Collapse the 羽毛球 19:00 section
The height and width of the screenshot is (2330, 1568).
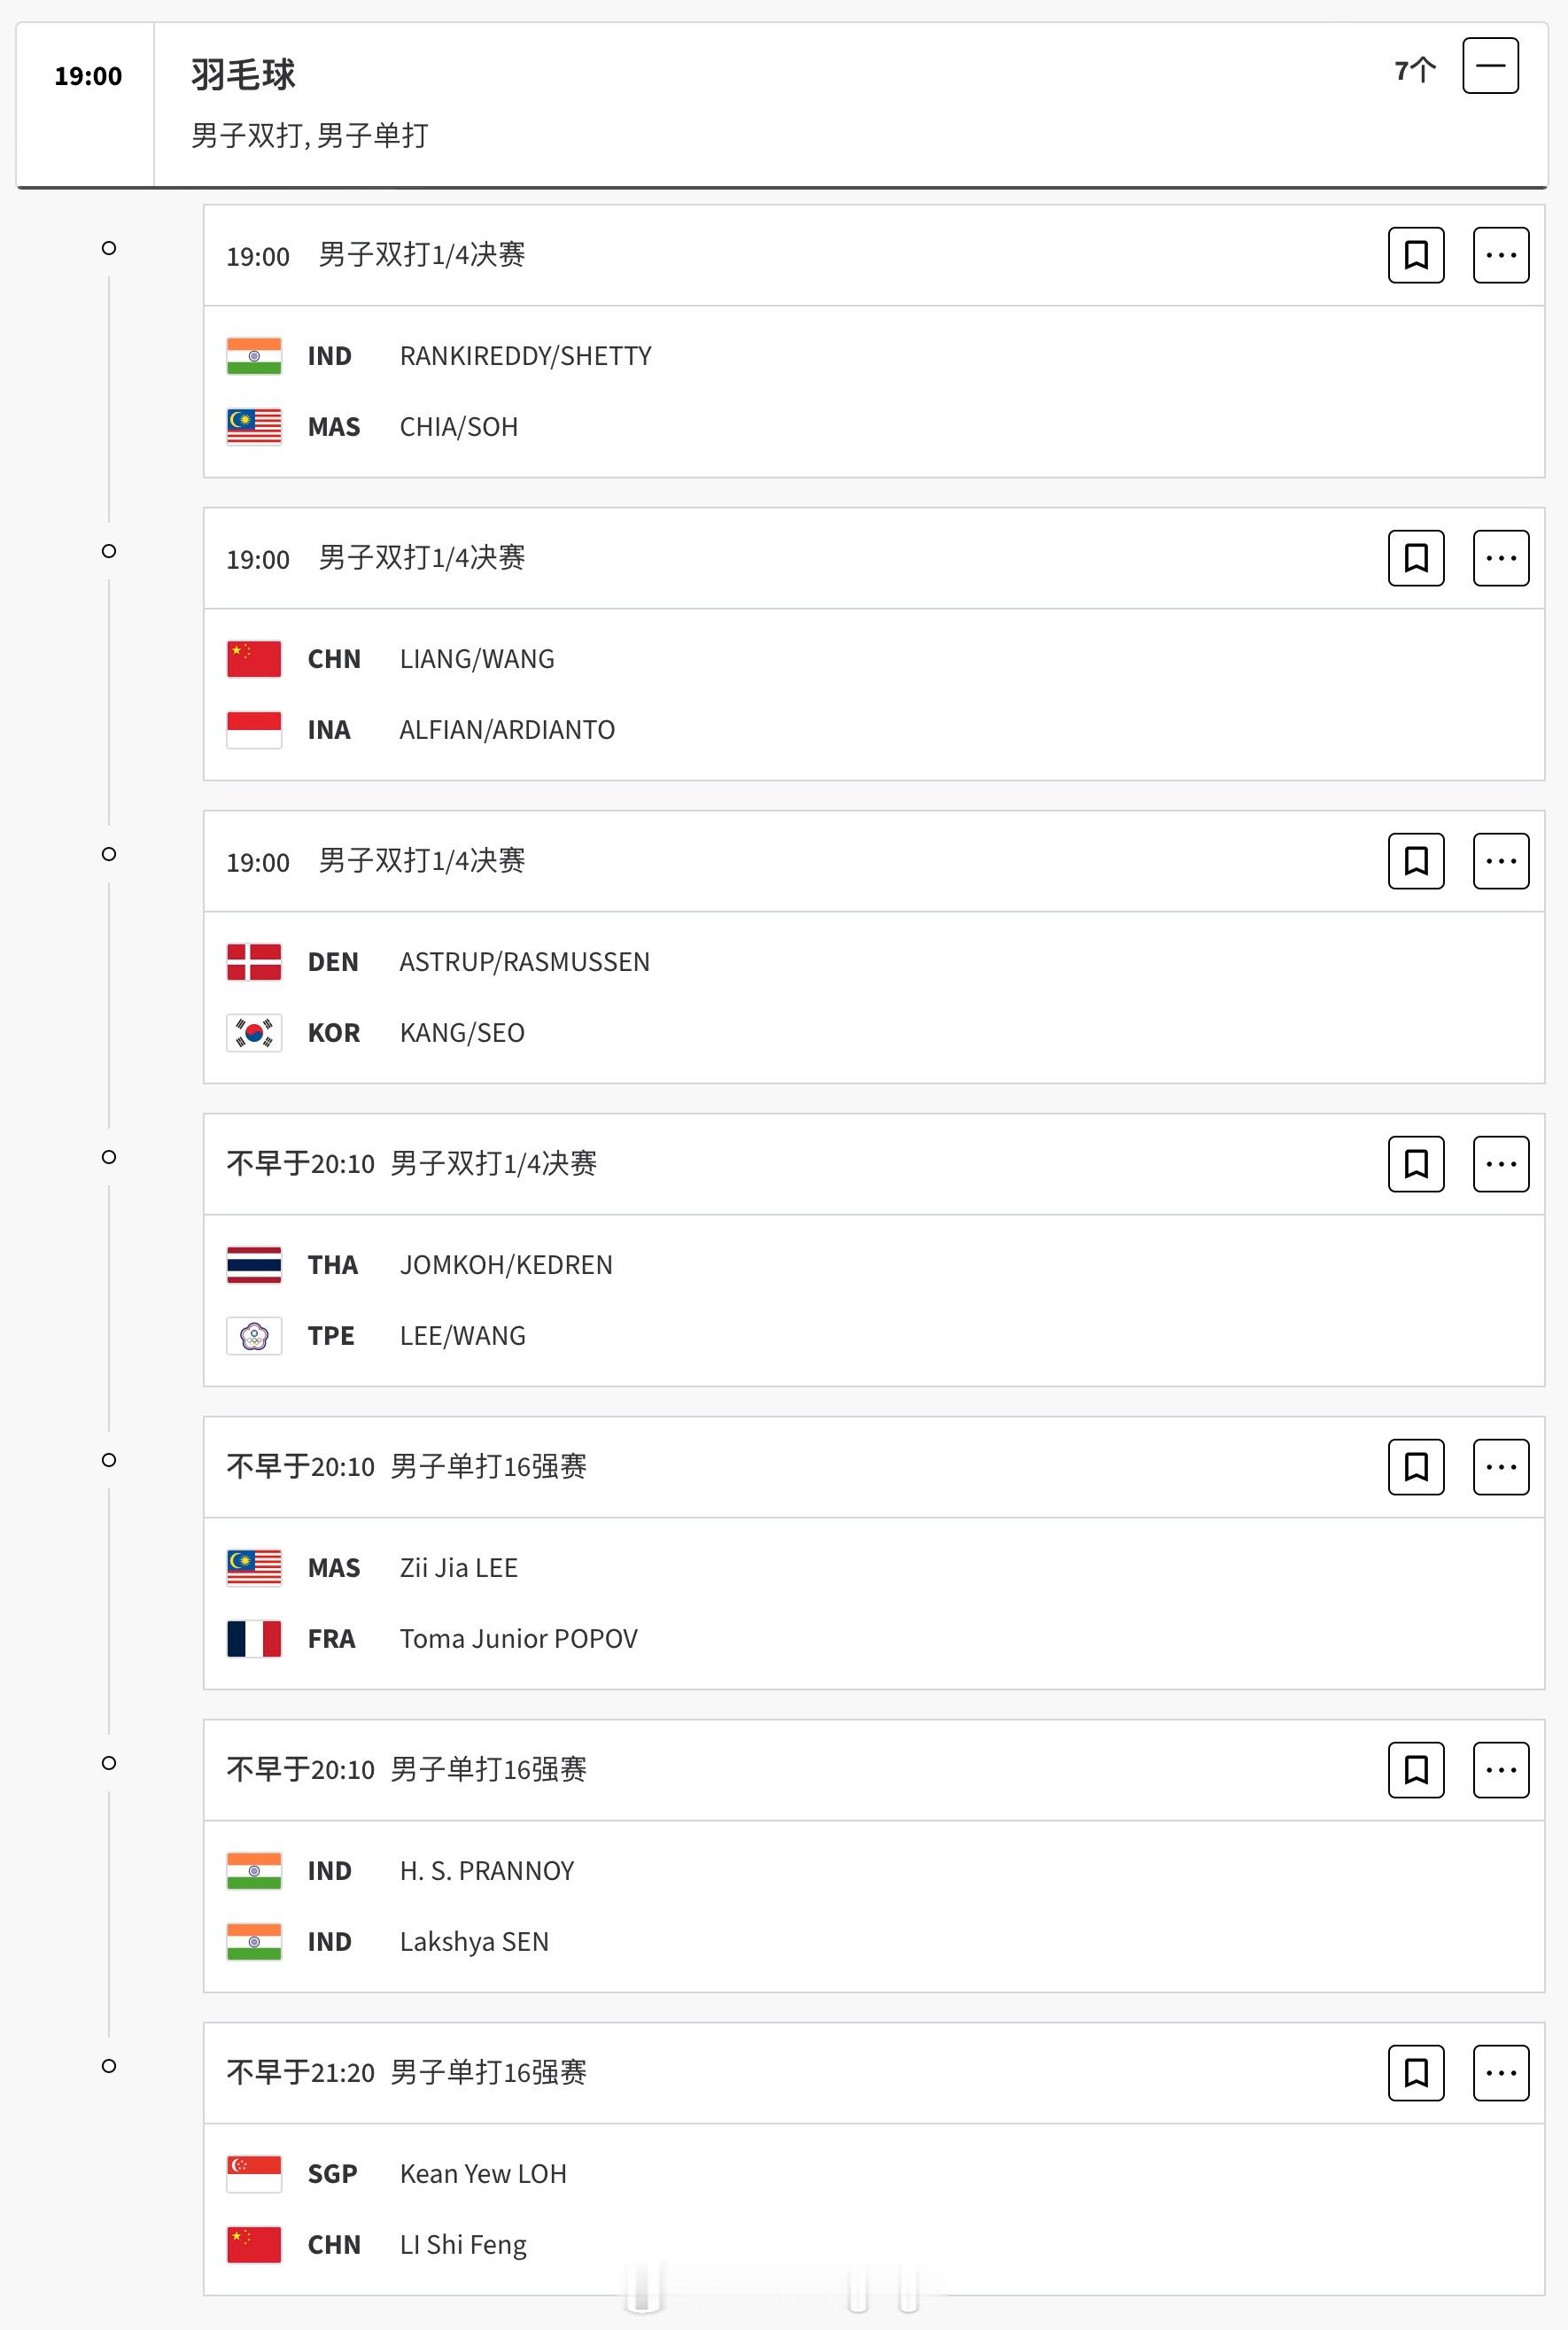[x=1490, y=66]
